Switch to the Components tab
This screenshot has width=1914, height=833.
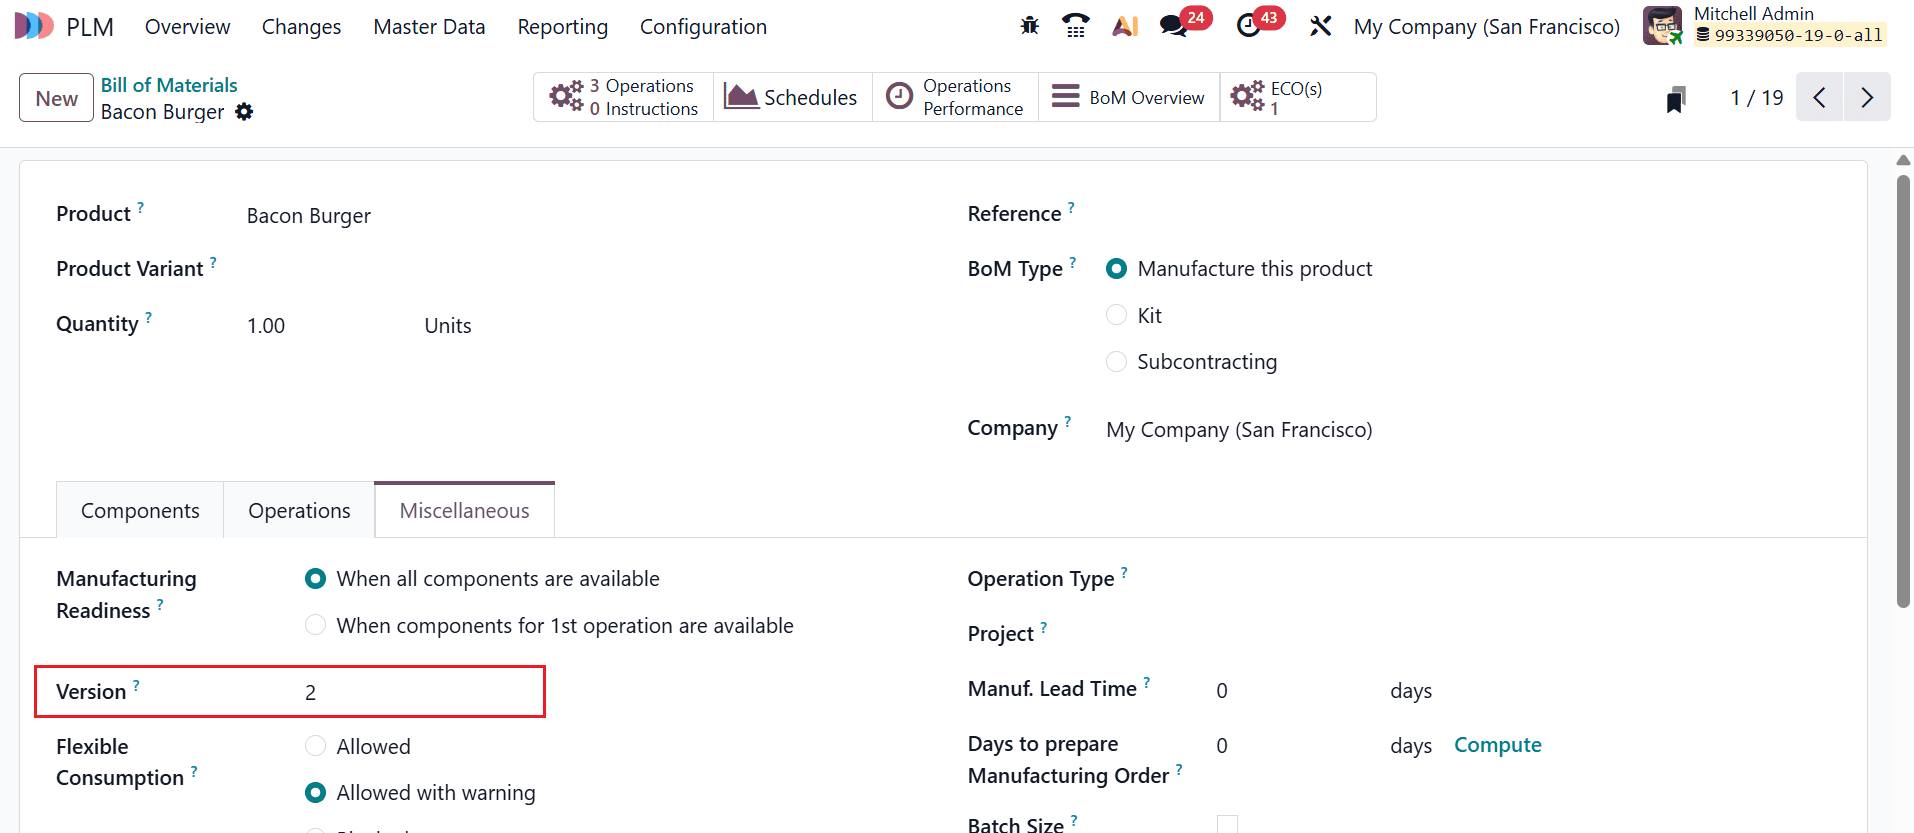140,510
